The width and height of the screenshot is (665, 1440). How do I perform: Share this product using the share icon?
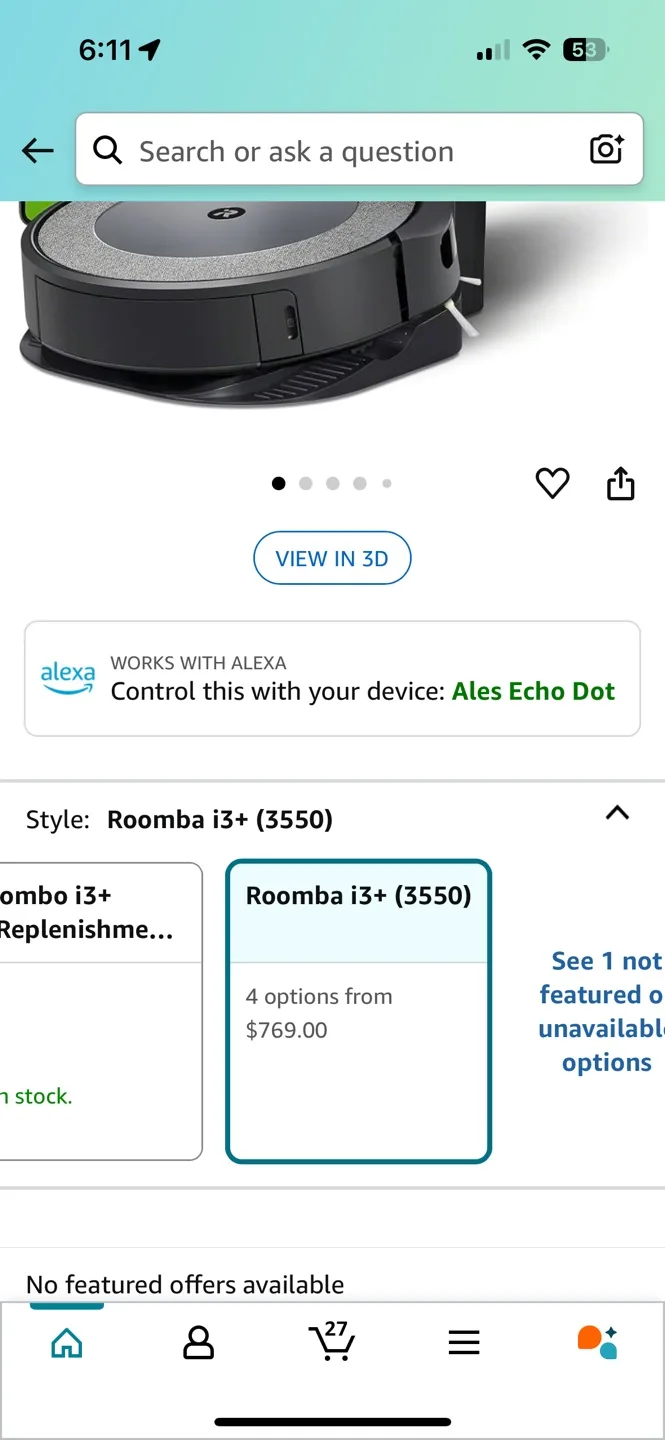tap(620, 483)
